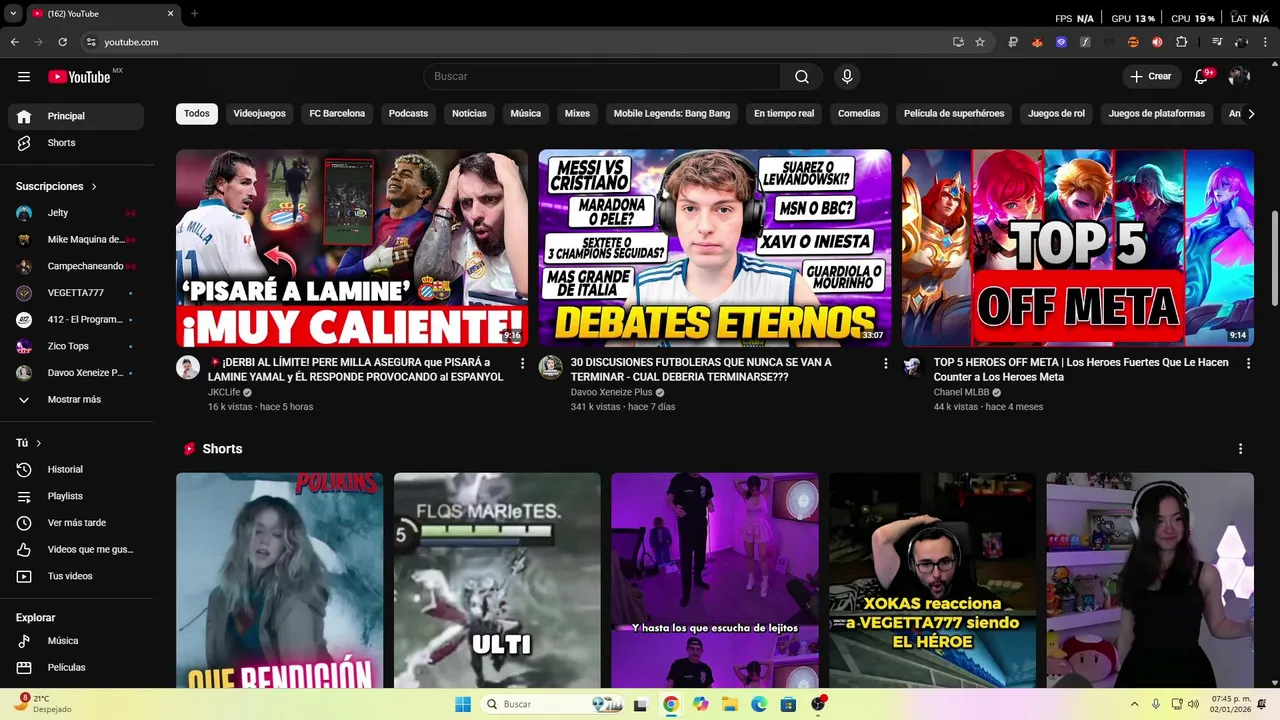
Task: Open the TOP 5 OFF META thumbnail
Action: tap(1078, 248)
